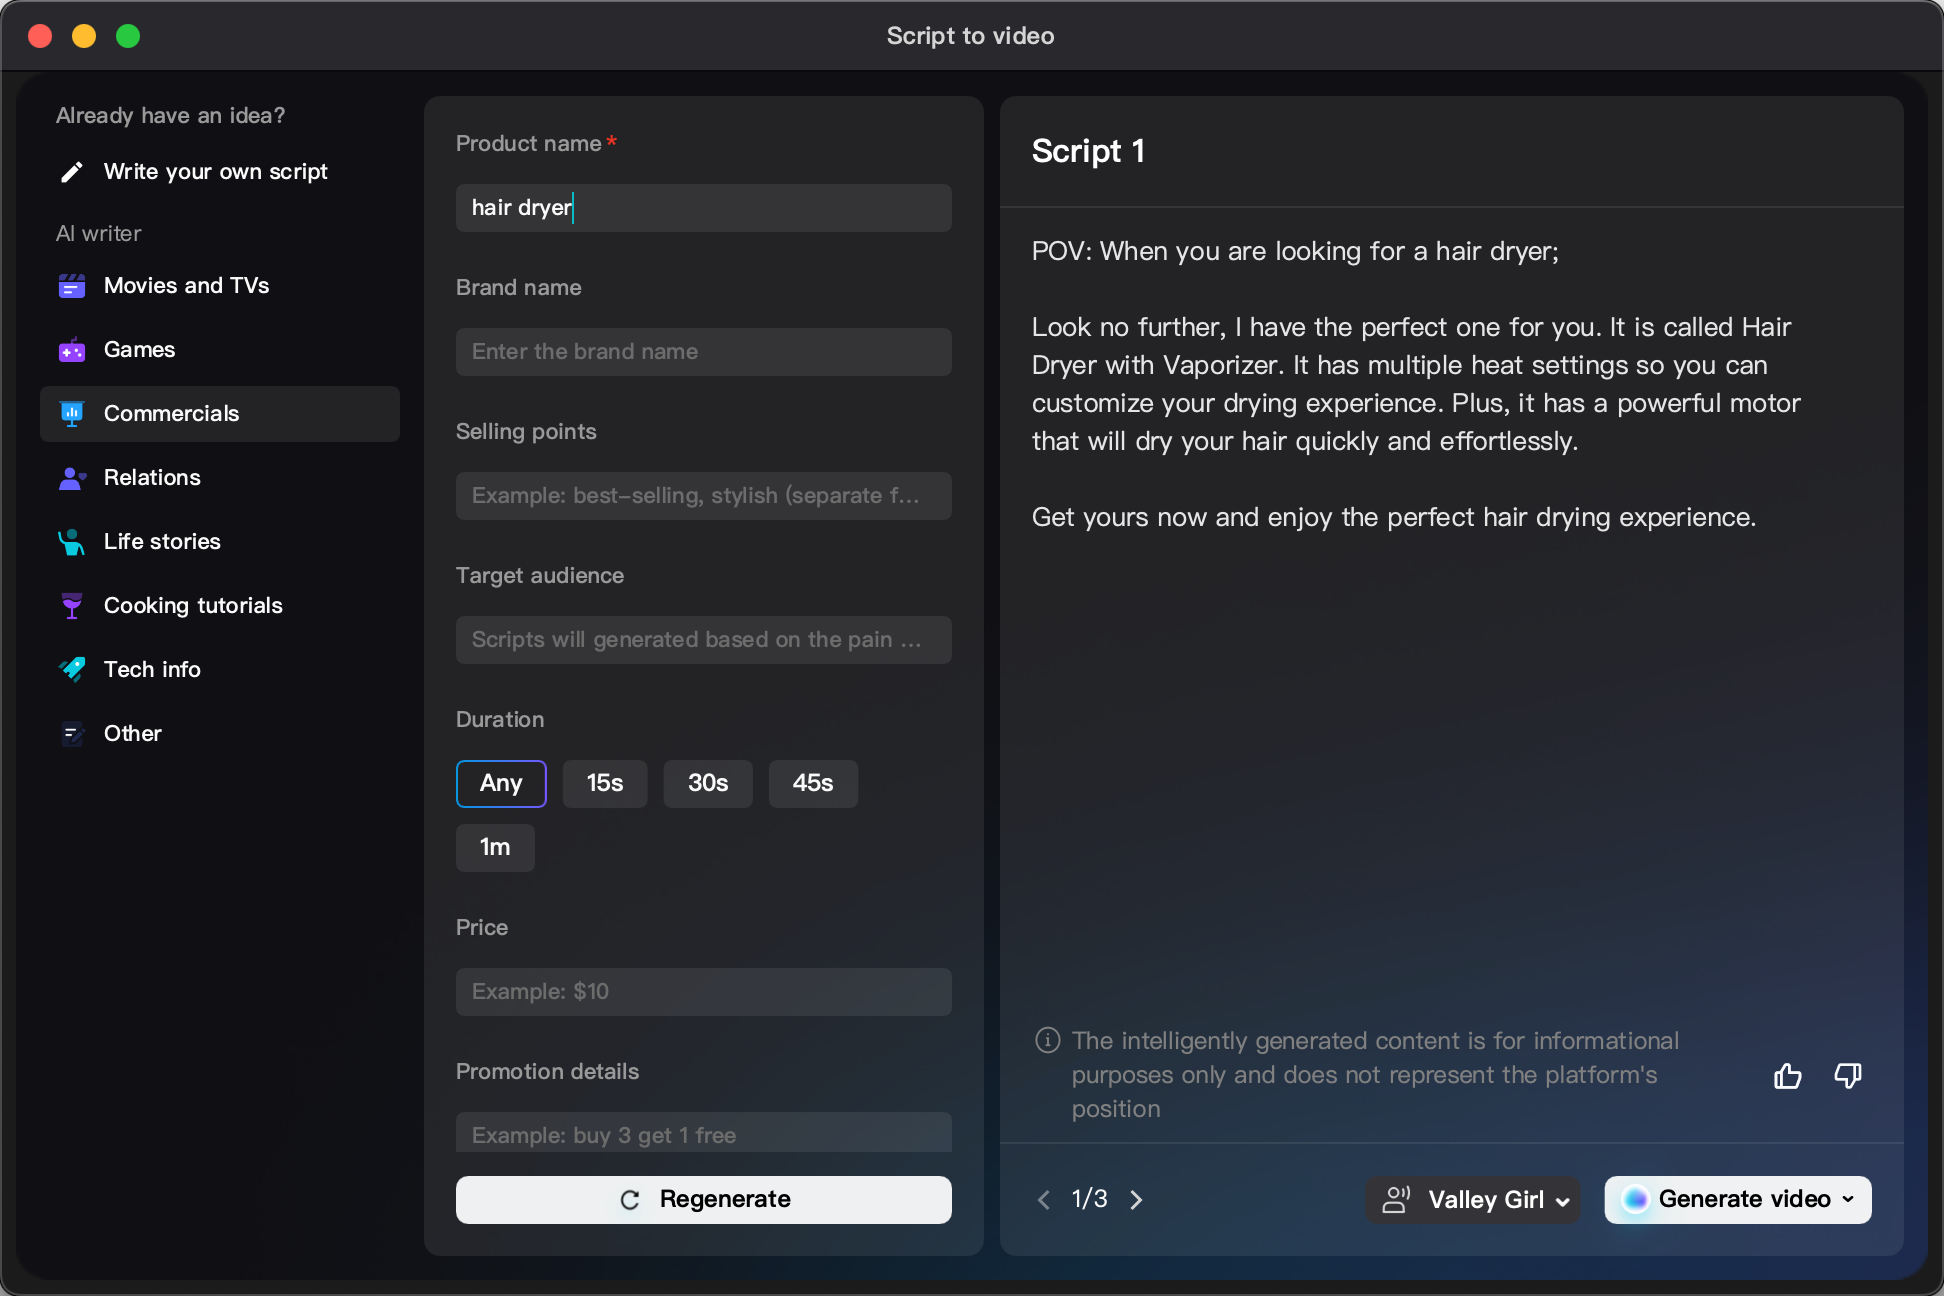Click the thumbs up feedback icon
This screenshot has width=1944, height=1296.
coord(1786,1075)
